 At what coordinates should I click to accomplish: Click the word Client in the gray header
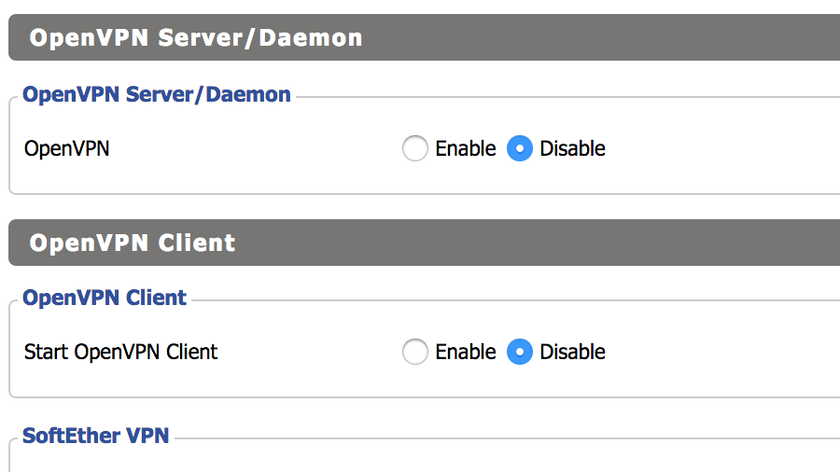point(197,242)
